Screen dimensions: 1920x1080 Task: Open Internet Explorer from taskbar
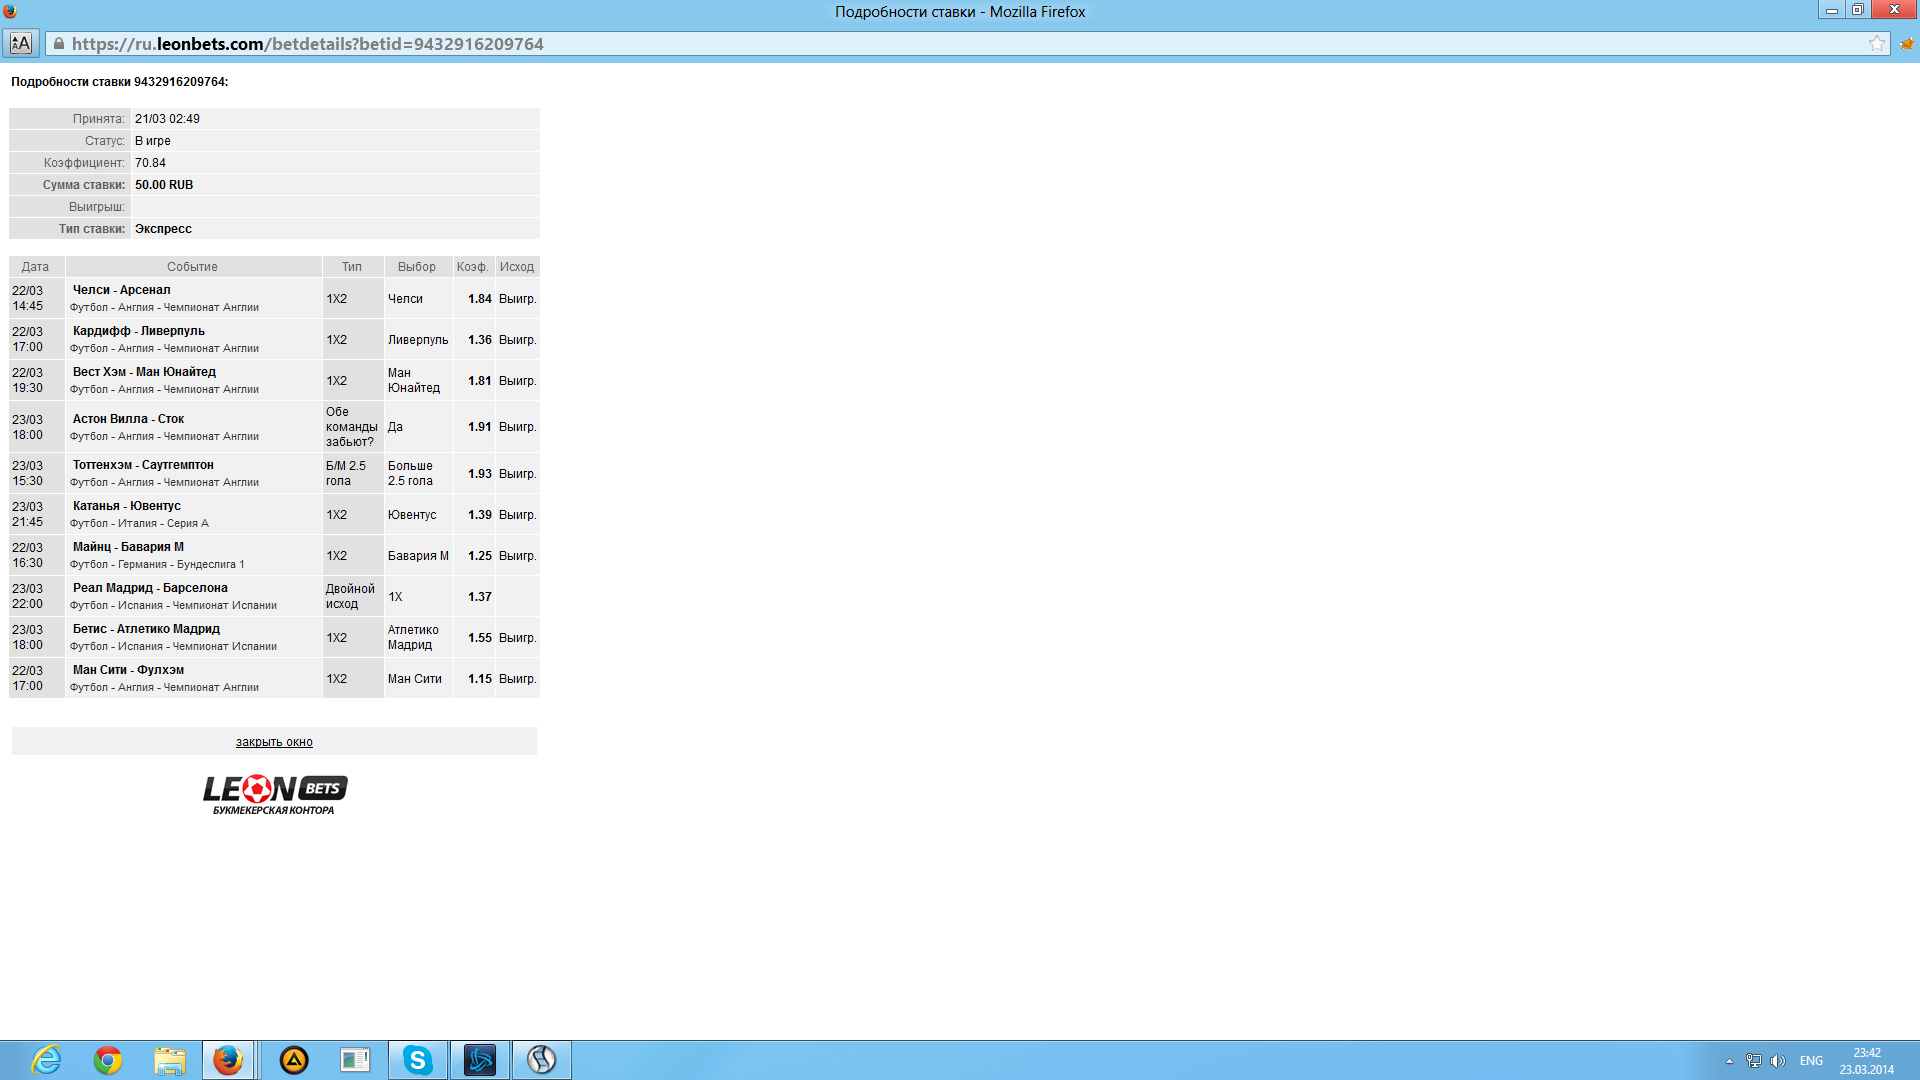[46, 1060]
